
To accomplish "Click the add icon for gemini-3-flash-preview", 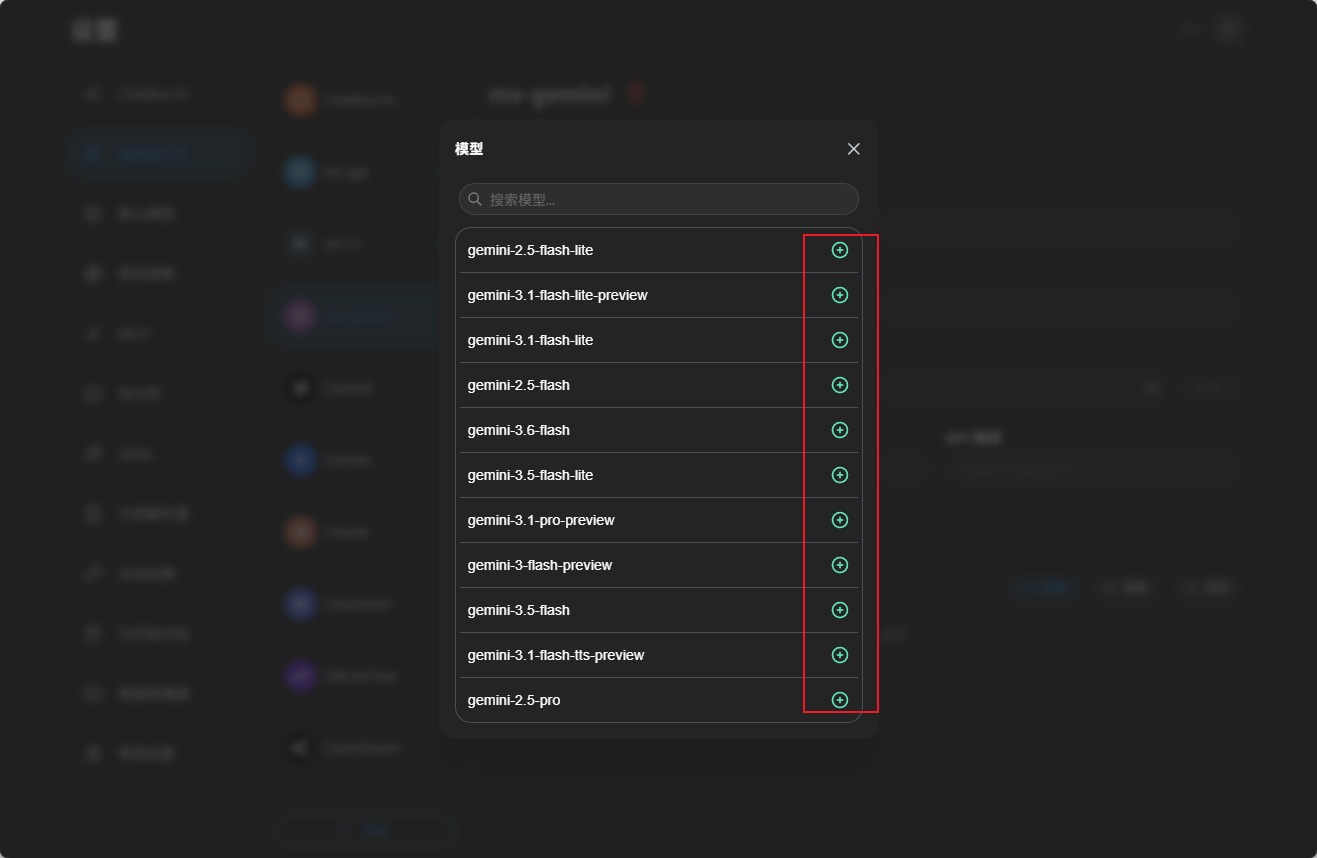I will coord(840,565).
